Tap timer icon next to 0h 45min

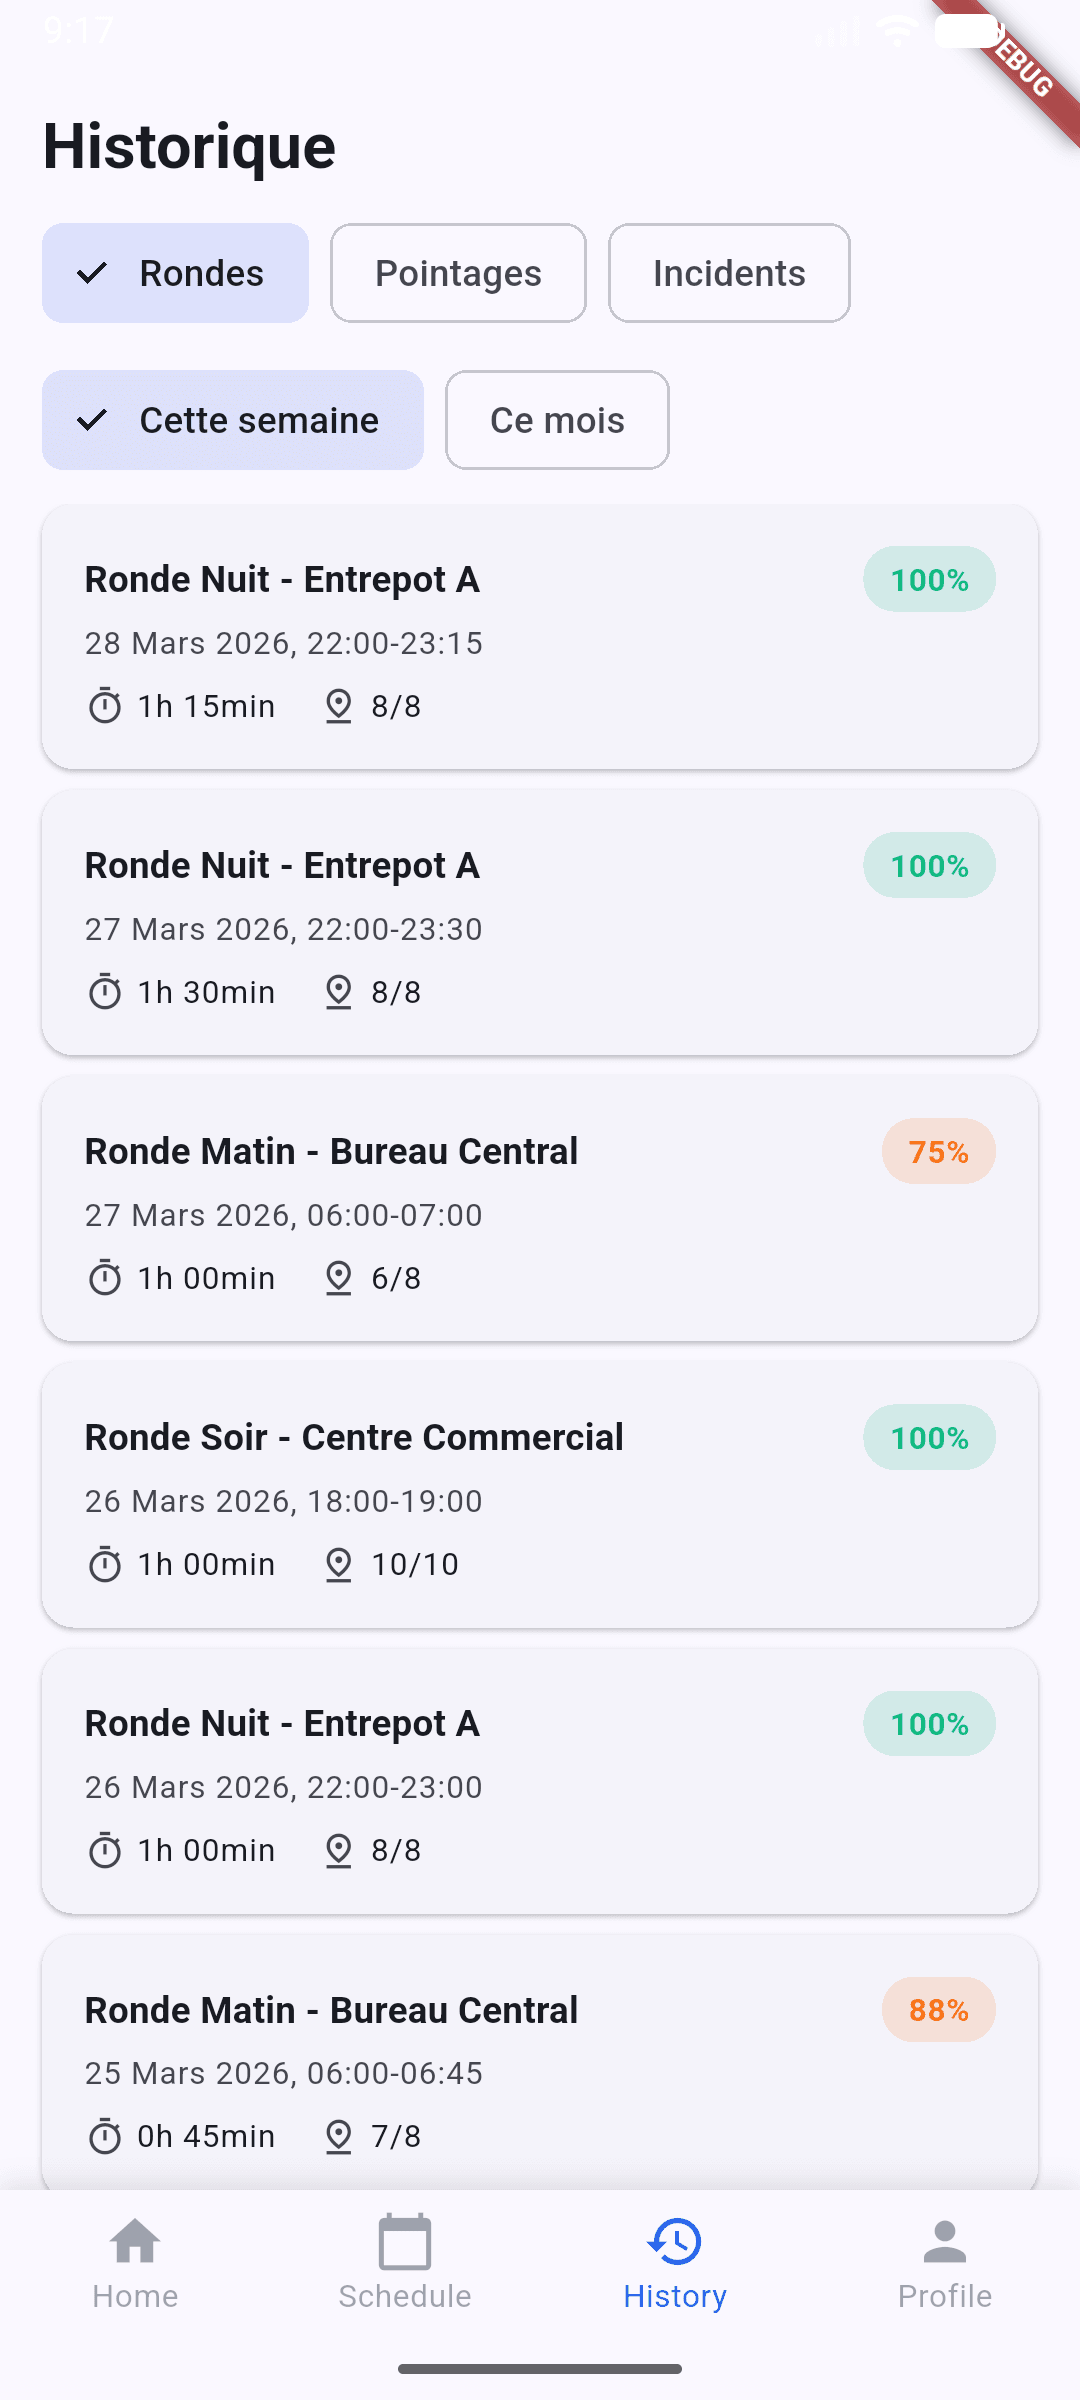click(x=105, y=2136)
